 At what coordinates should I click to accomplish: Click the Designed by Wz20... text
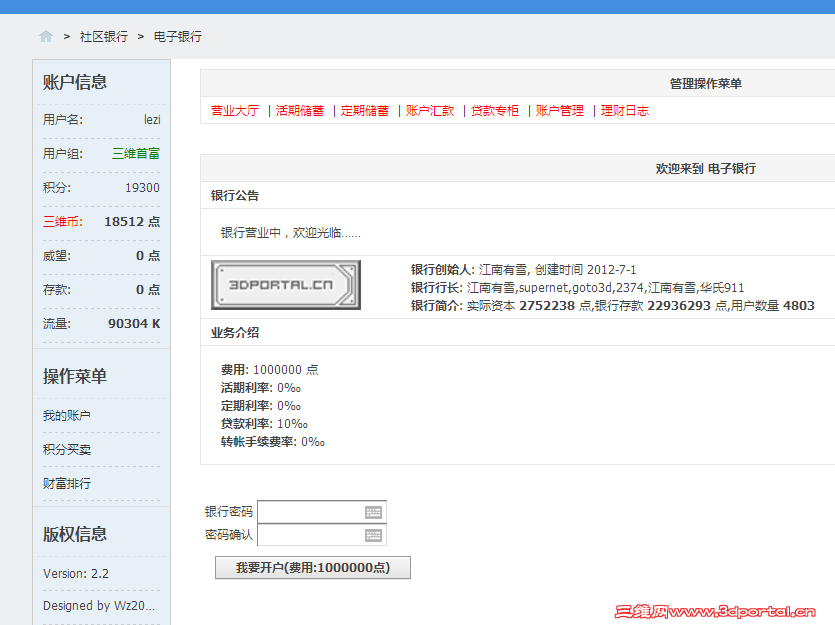[x=99, y=605]
